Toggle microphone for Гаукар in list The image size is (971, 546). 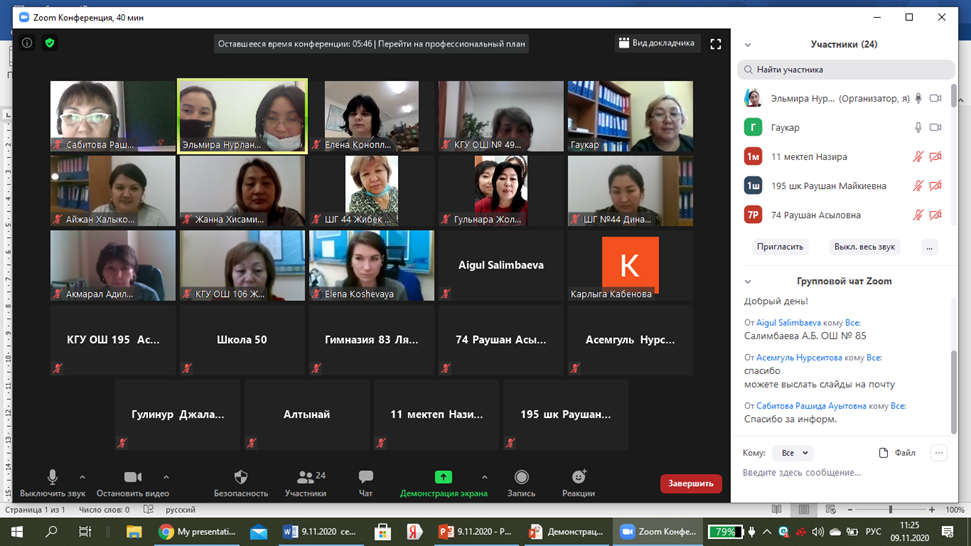click(918, 127)
